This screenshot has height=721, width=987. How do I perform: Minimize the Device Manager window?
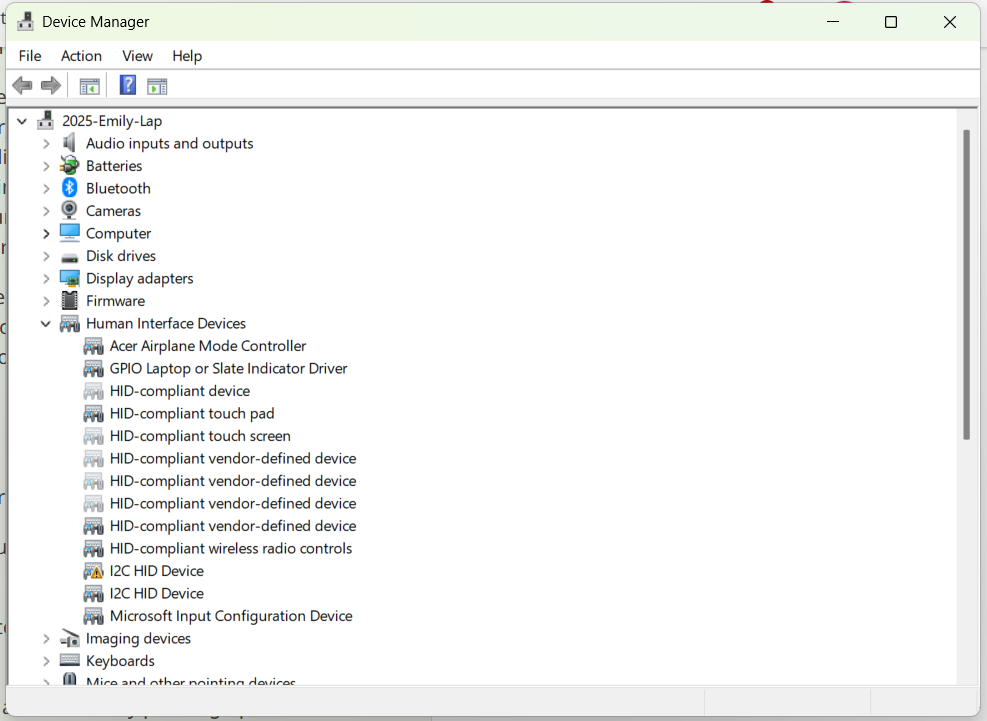pyautogui.click(x=833, y=22)
